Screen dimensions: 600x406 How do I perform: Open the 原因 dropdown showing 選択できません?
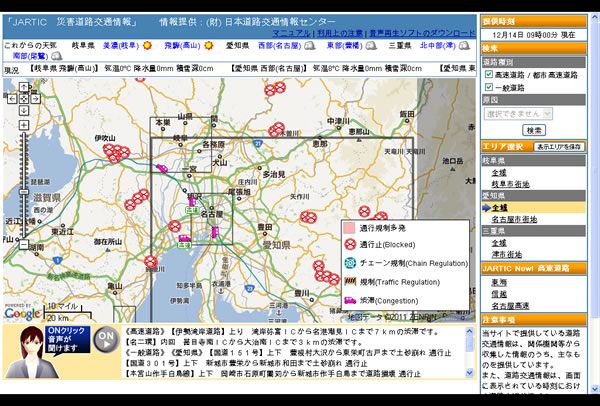tap(518, 114)
